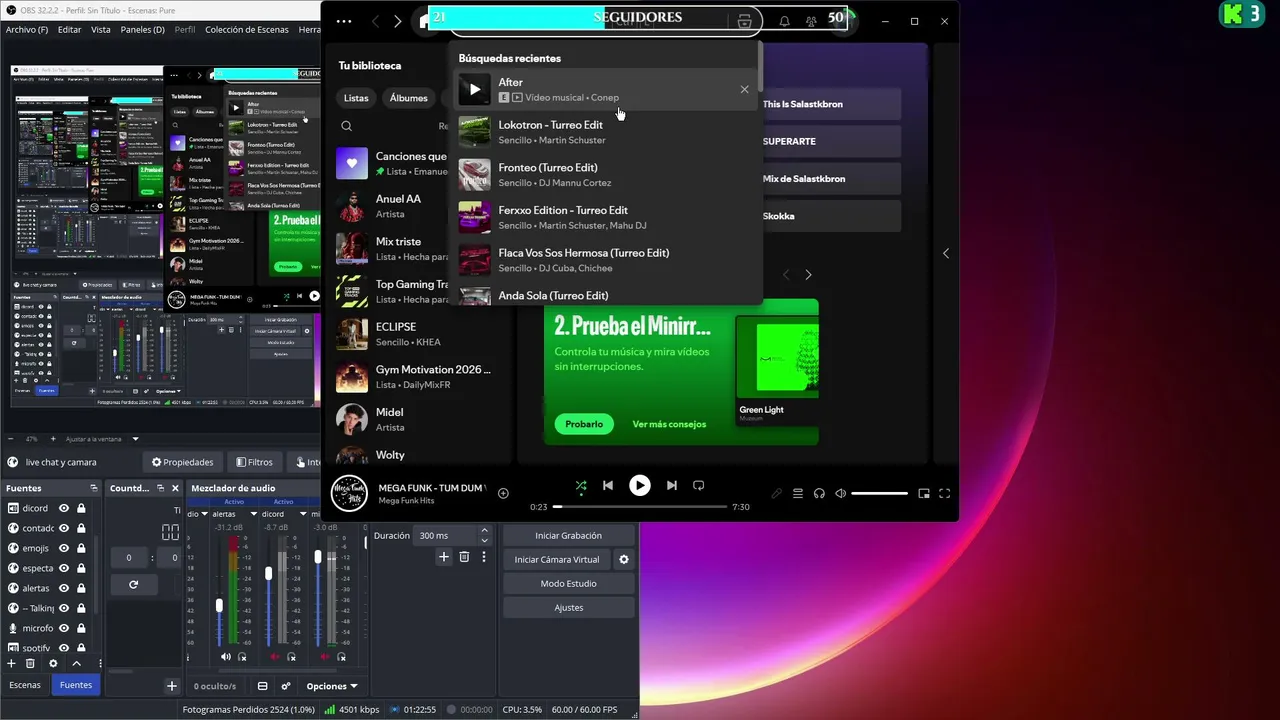This screenshot has height=720, width=1280.
Task: Open Editar menu in OBS
Action: [x=69, y=30]
